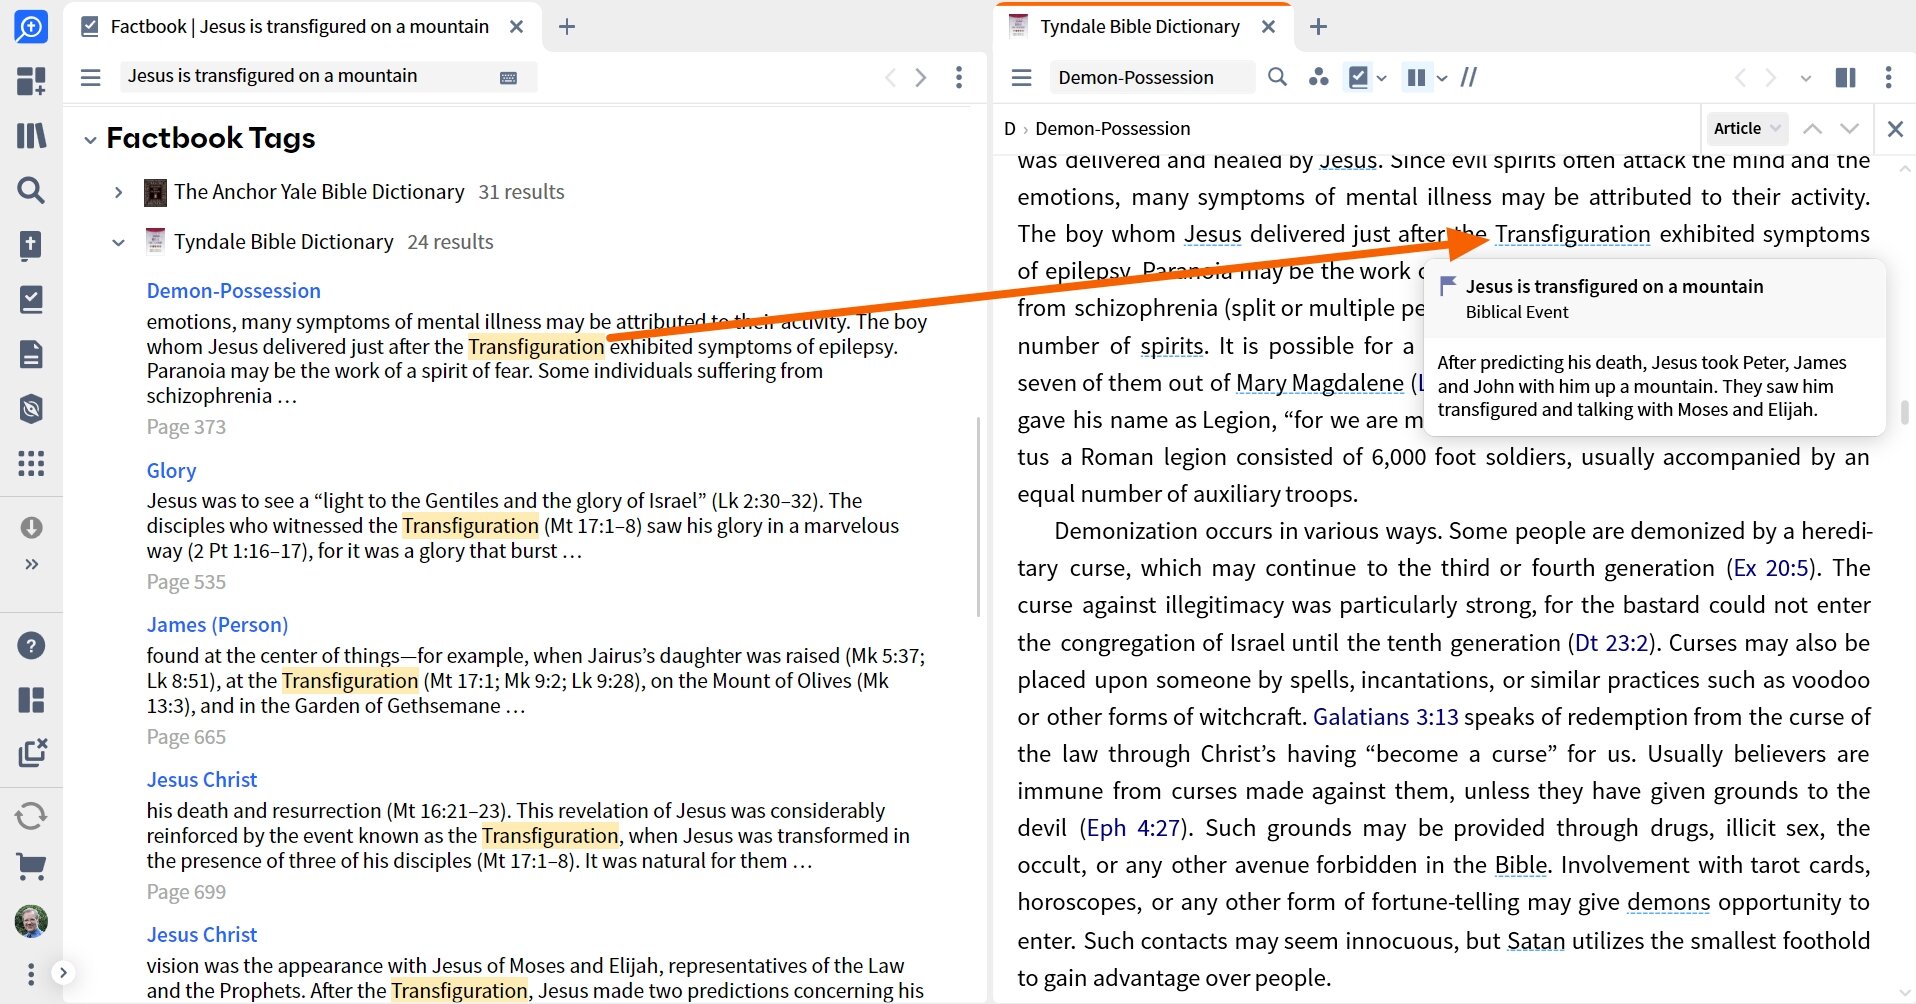1916x1004 pixels.
Task: Open the shield tool icon in sidebar
Action: pos(31,408)
